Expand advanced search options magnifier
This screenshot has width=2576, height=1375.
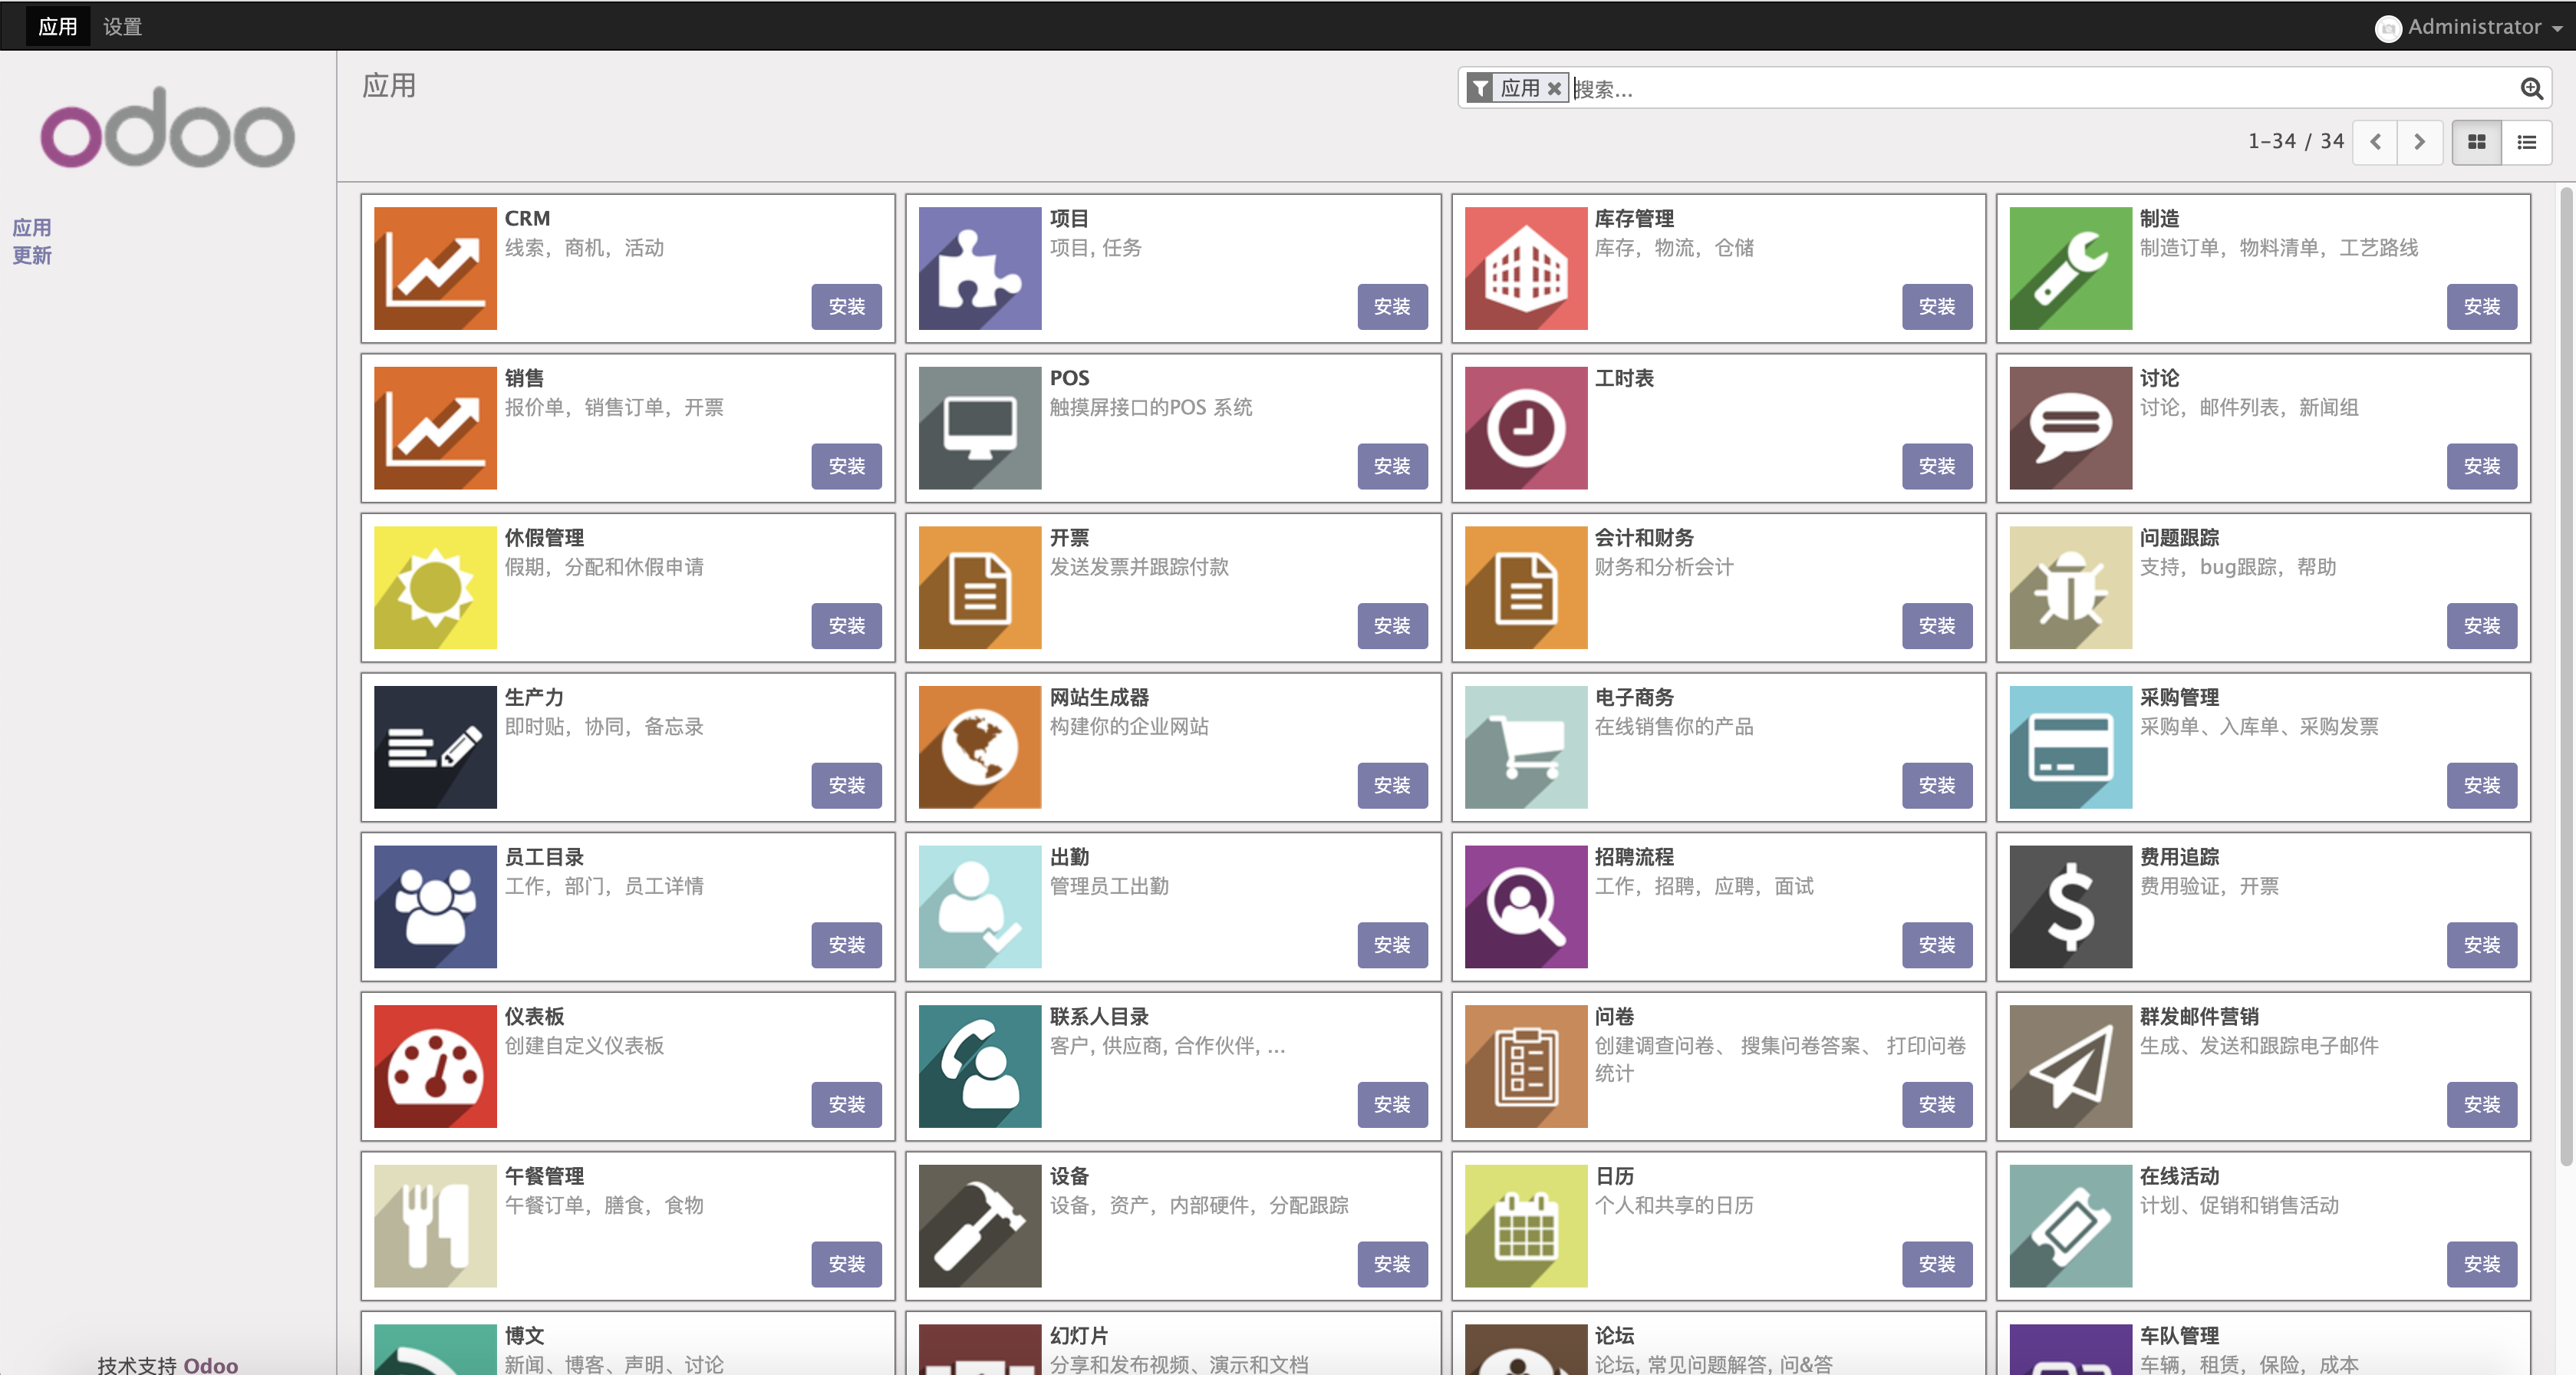(x=2531, y=89)
